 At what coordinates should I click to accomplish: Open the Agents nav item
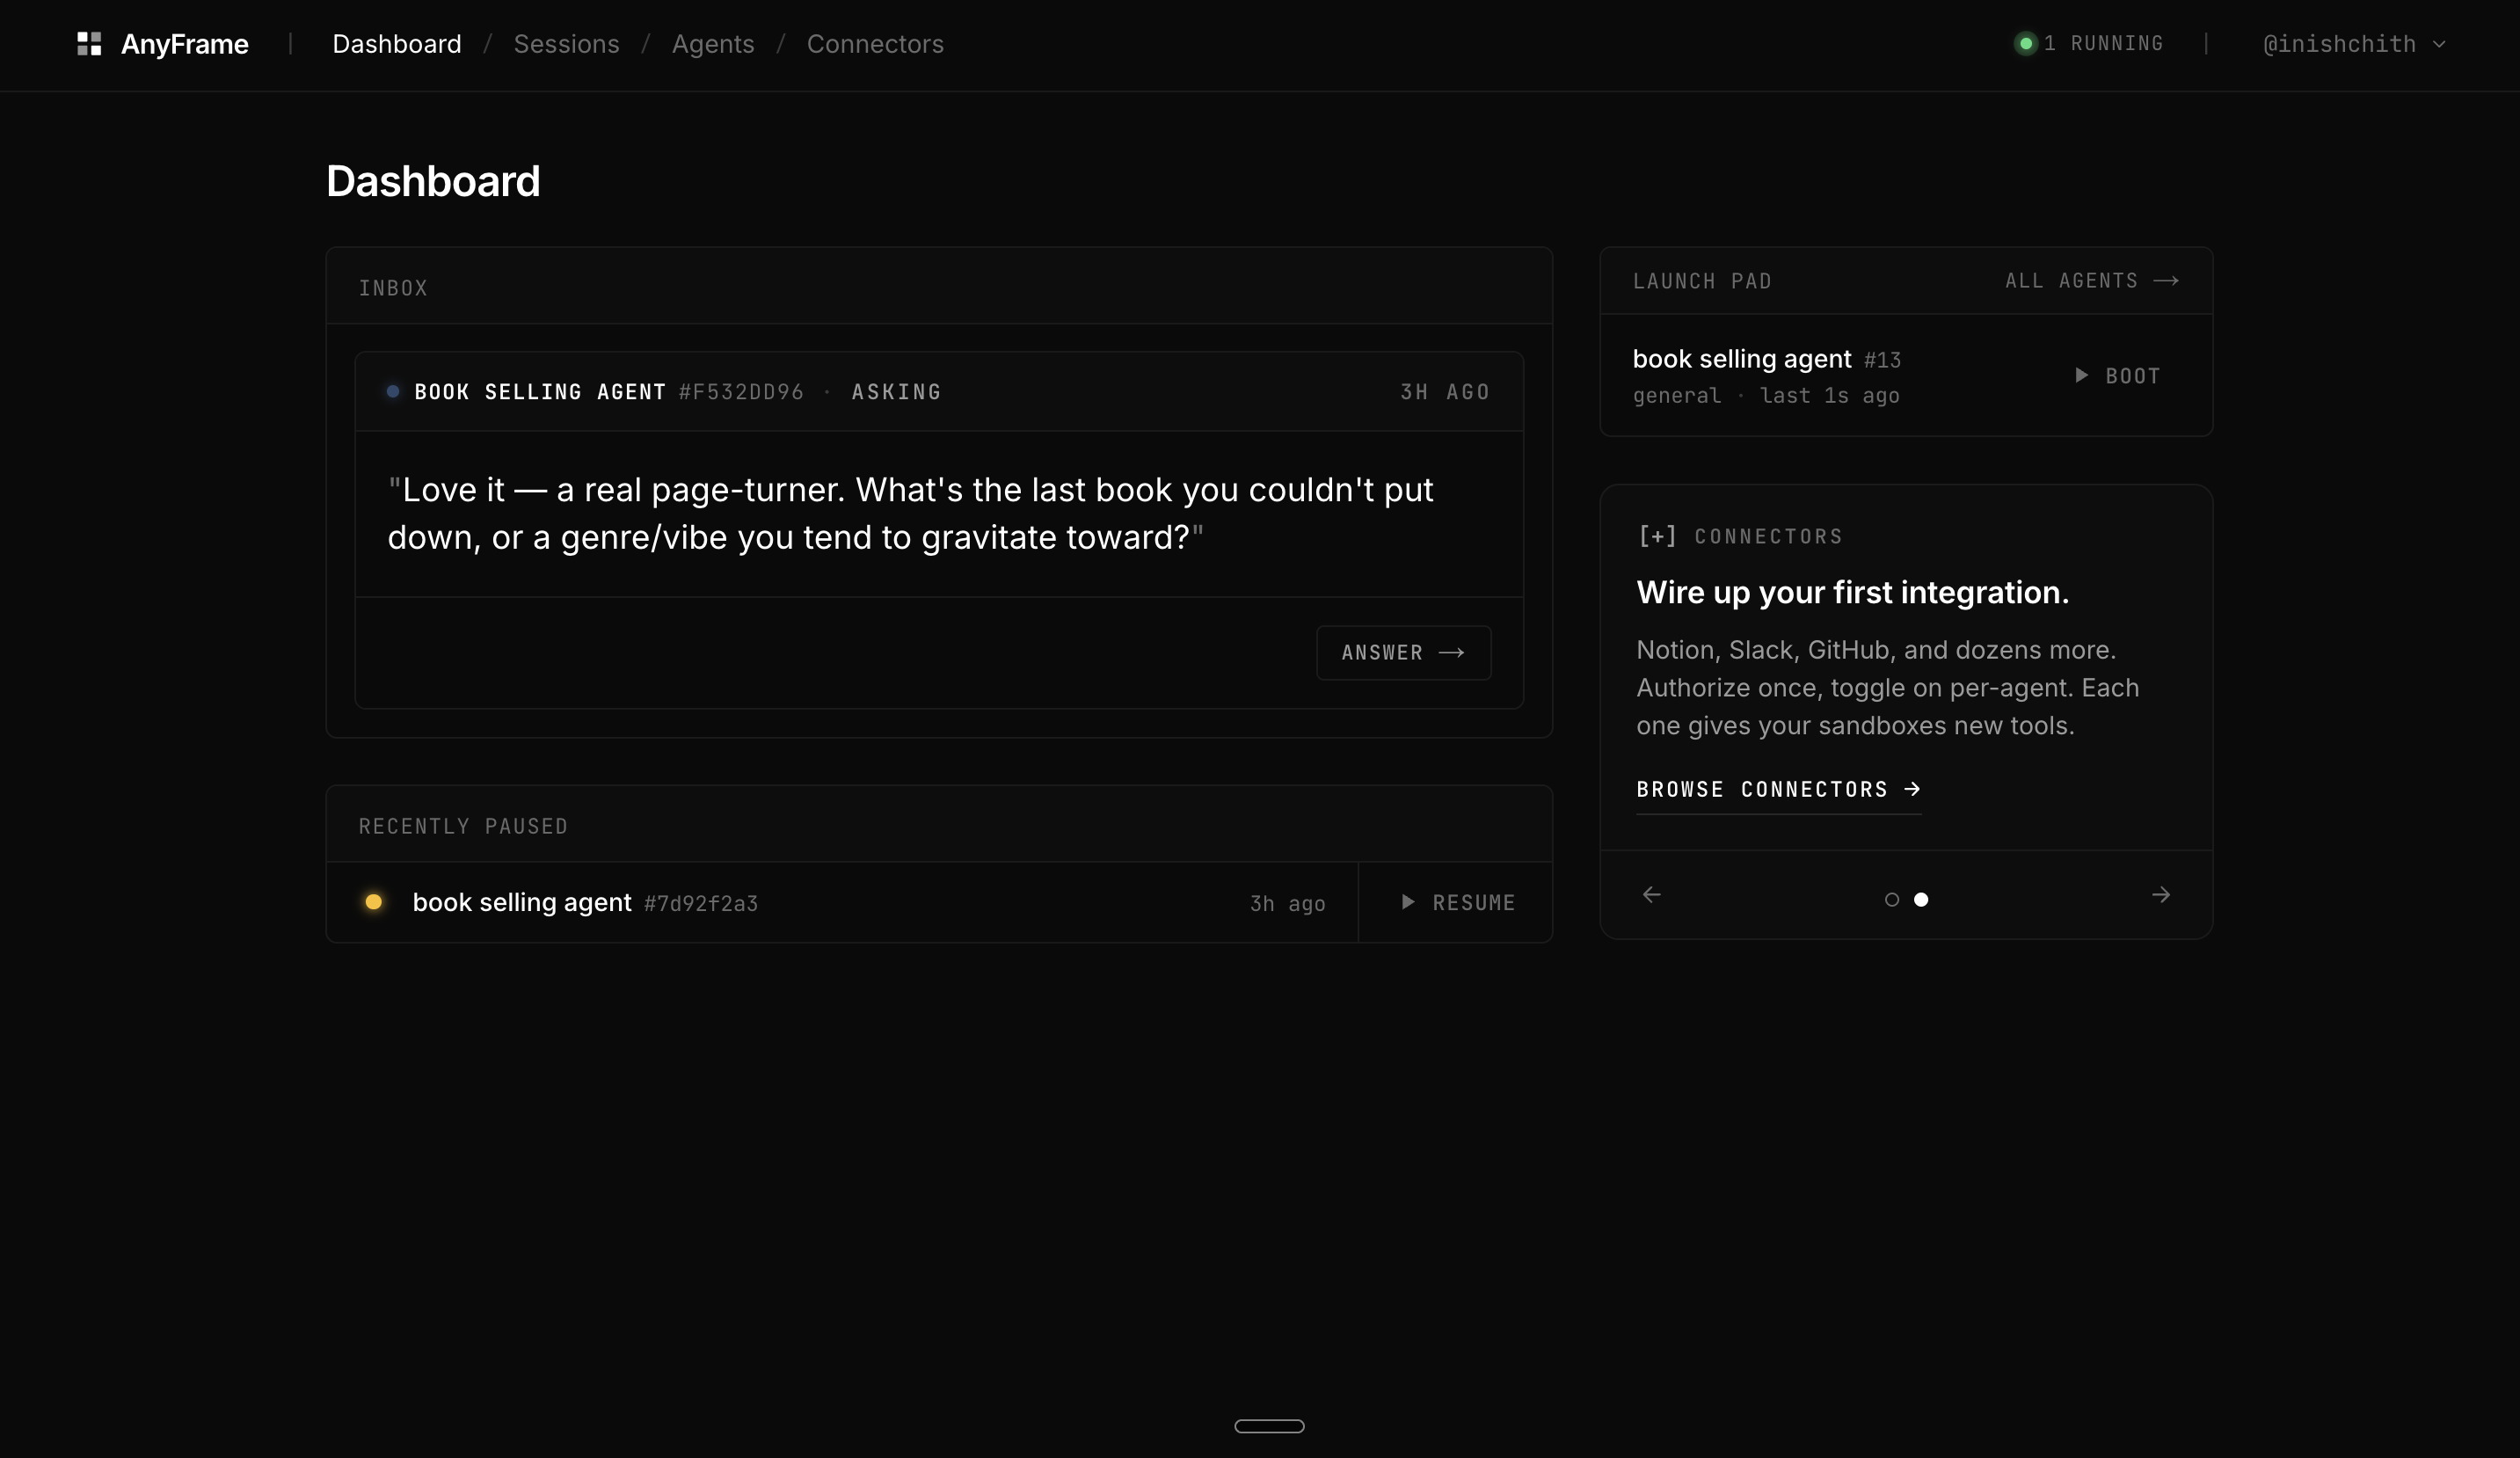click(713, 44)
